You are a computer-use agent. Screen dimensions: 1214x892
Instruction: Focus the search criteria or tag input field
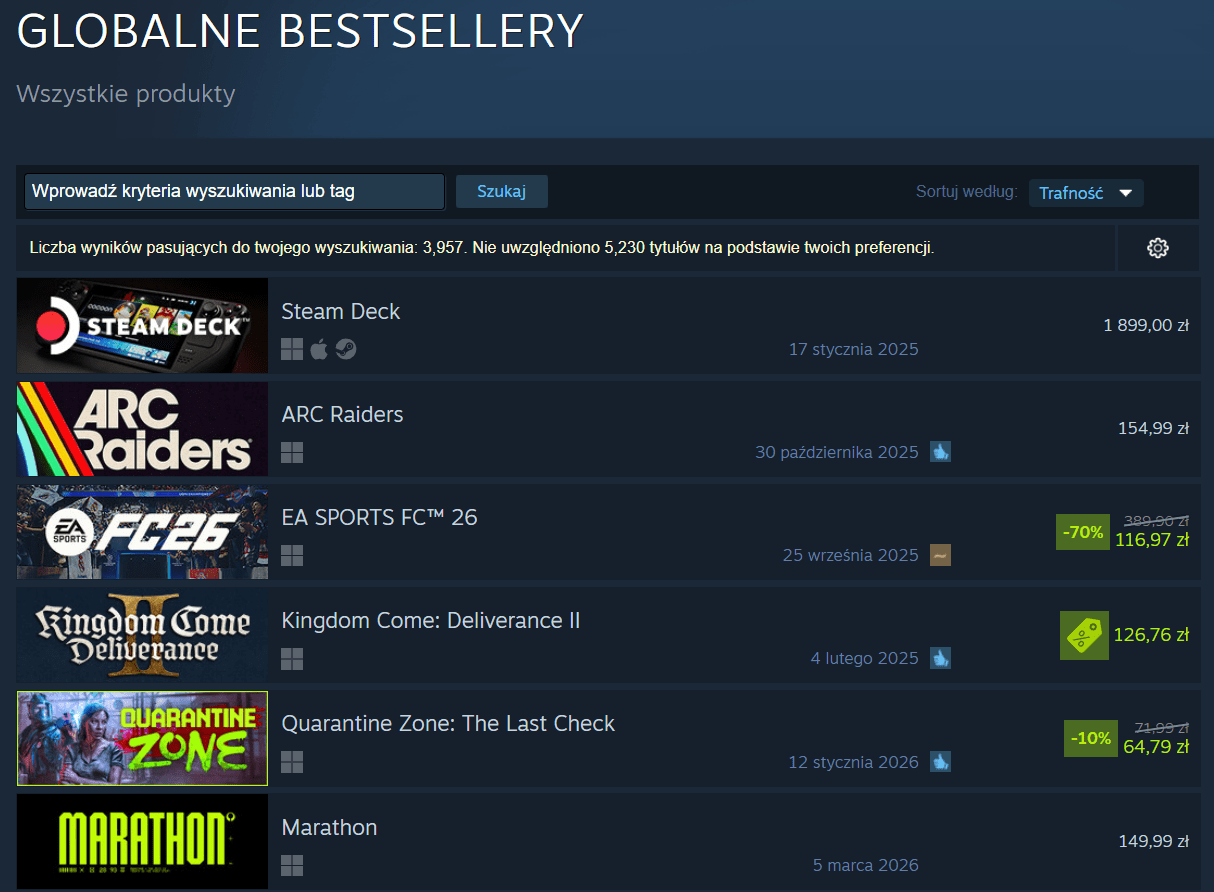(234, 192)
